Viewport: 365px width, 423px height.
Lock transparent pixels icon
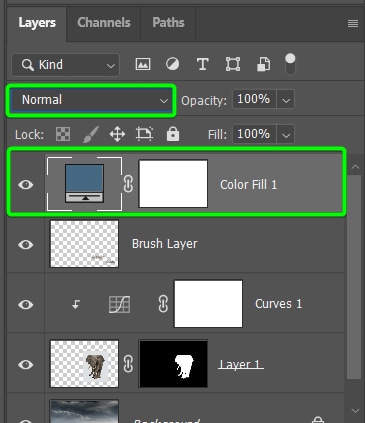tap(63, 134)
